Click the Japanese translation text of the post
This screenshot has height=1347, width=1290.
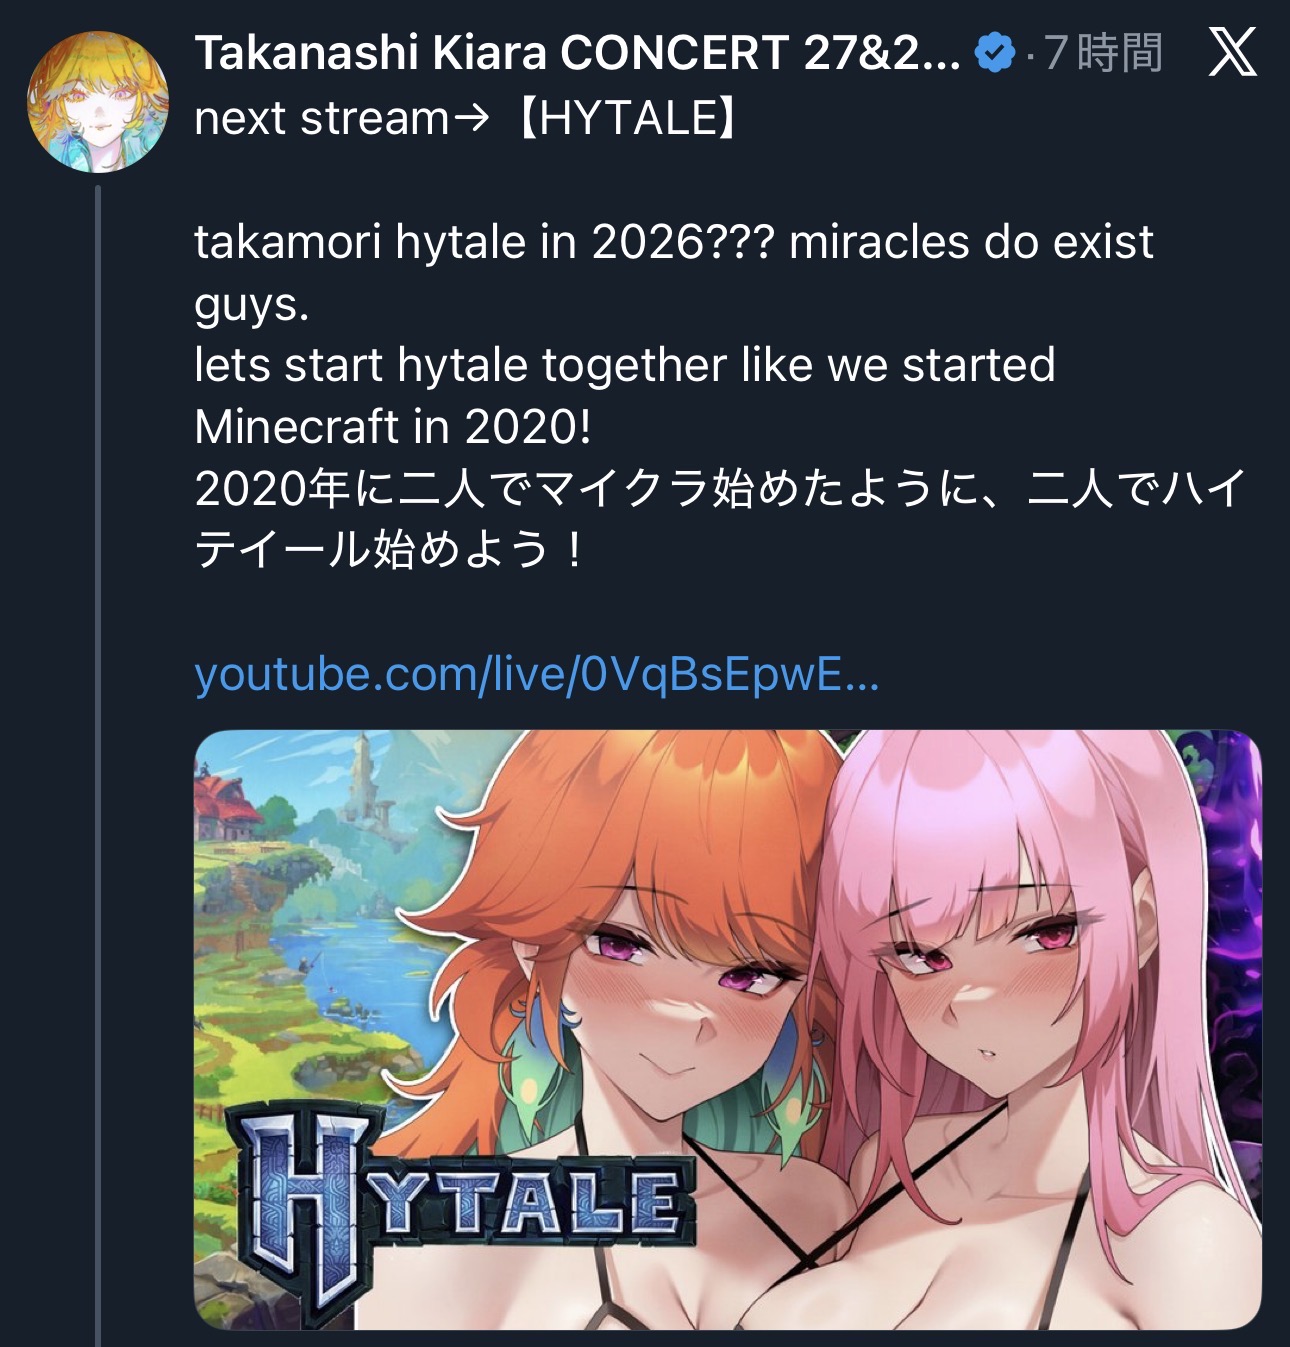click(720, 519)
